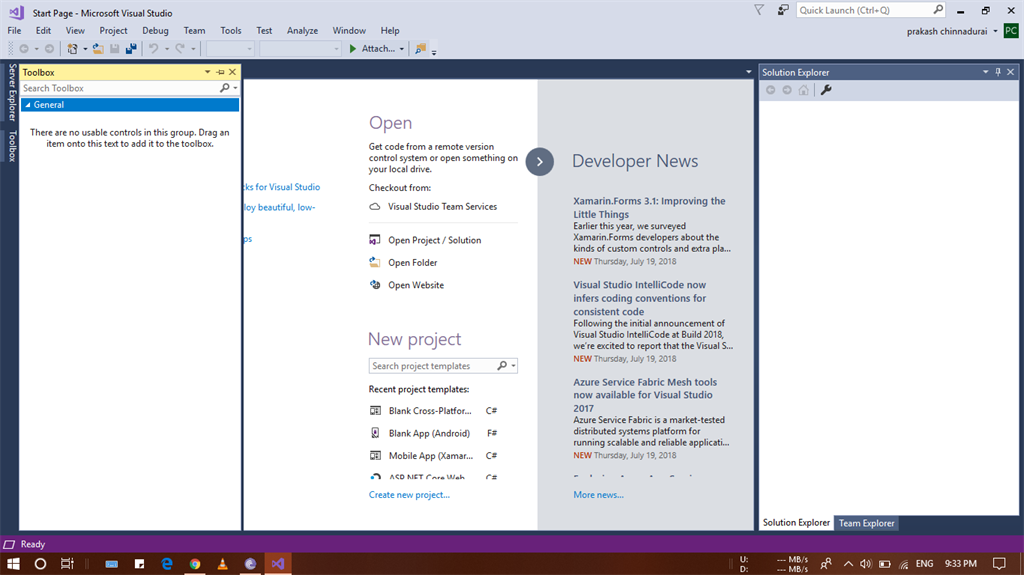The height and width of the screenshot is (575, 1024).
Task: Click Visual Studio icon in the taskbar
Action: point(278,563)
